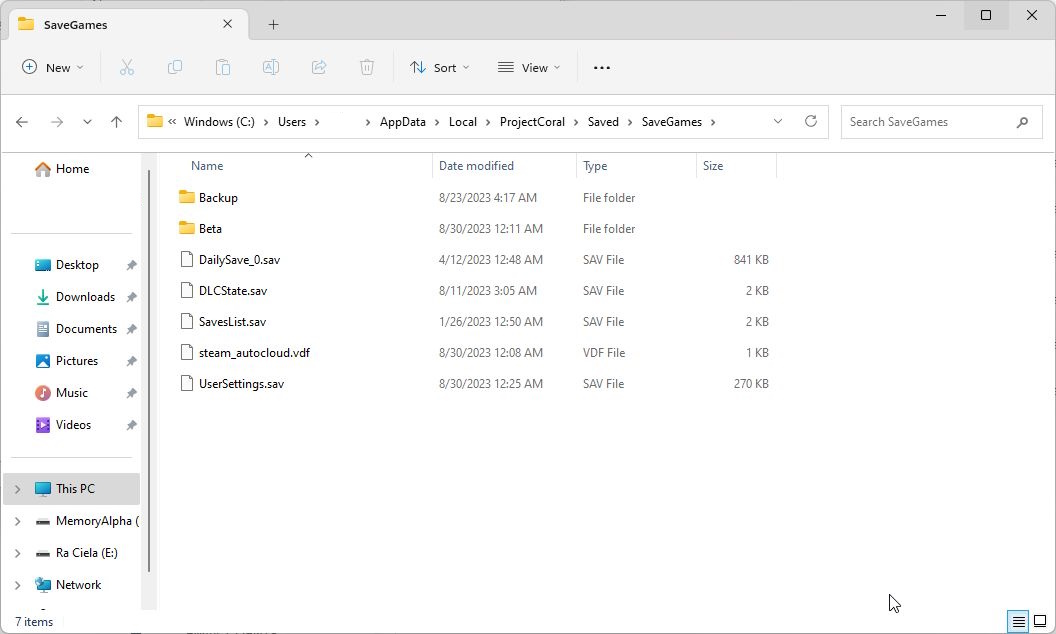This screenshot has height=634, width=1056.
Task: Switch to large thumbnails view toggle
Action: [1040, 621]
